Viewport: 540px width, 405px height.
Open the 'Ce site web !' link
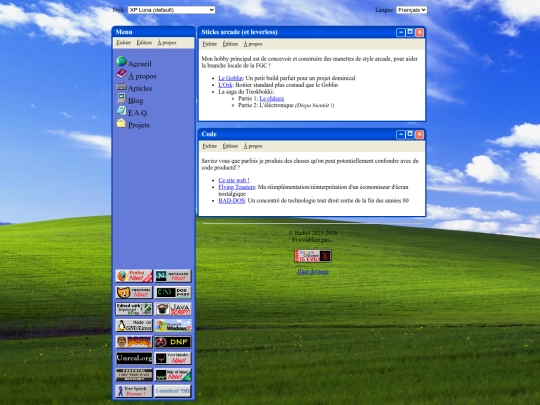point(234,180)
